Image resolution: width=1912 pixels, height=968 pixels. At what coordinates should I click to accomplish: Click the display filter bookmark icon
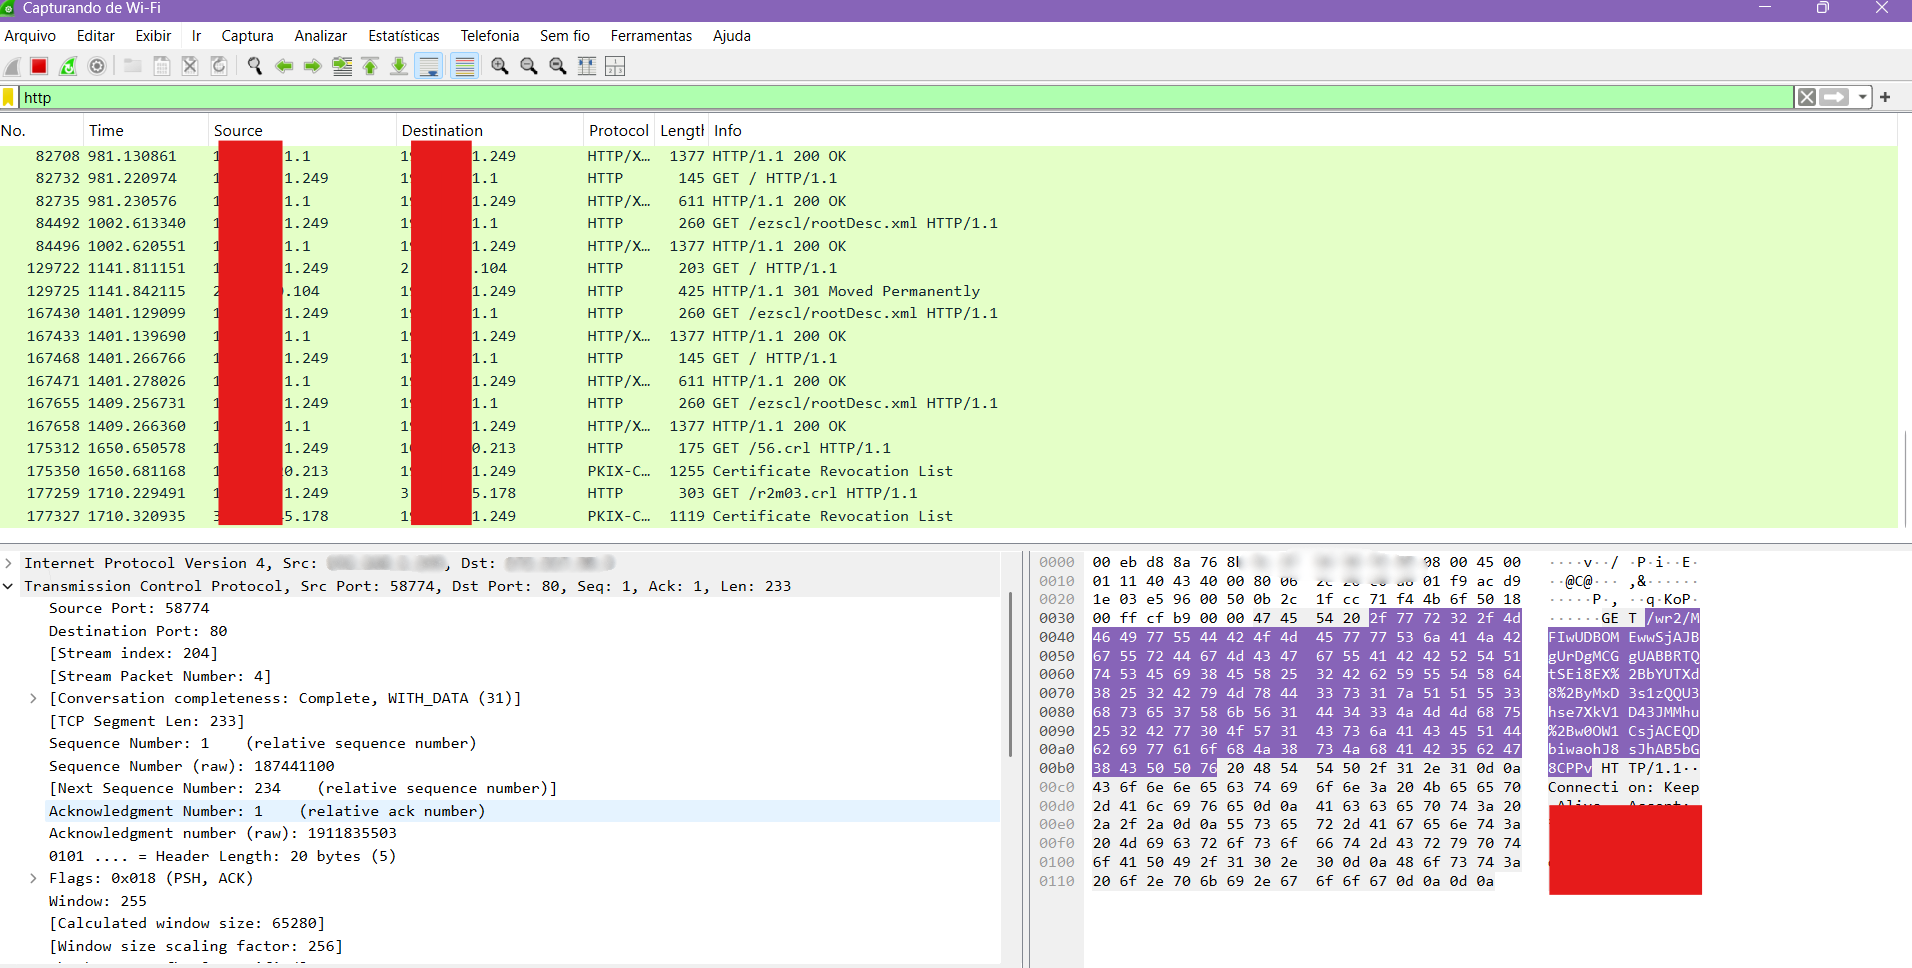9,97
